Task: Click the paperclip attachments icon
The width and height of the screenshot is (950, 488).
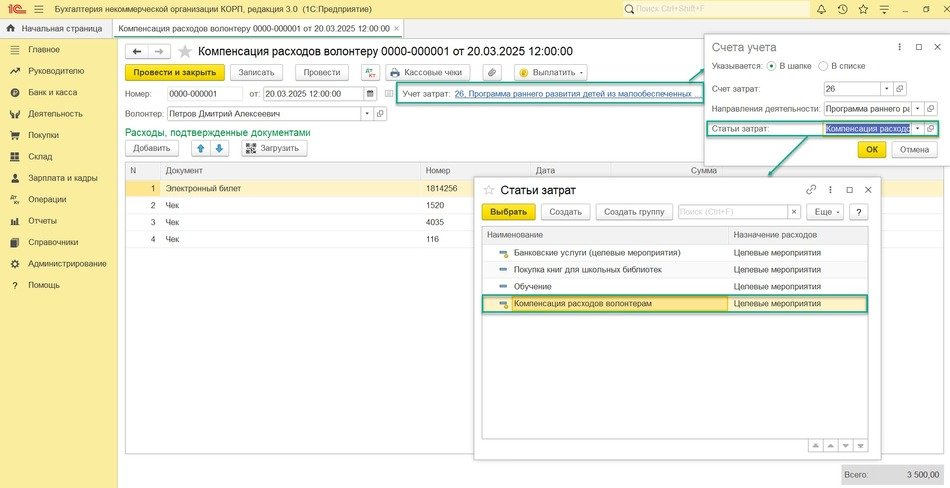Action: 491,73
